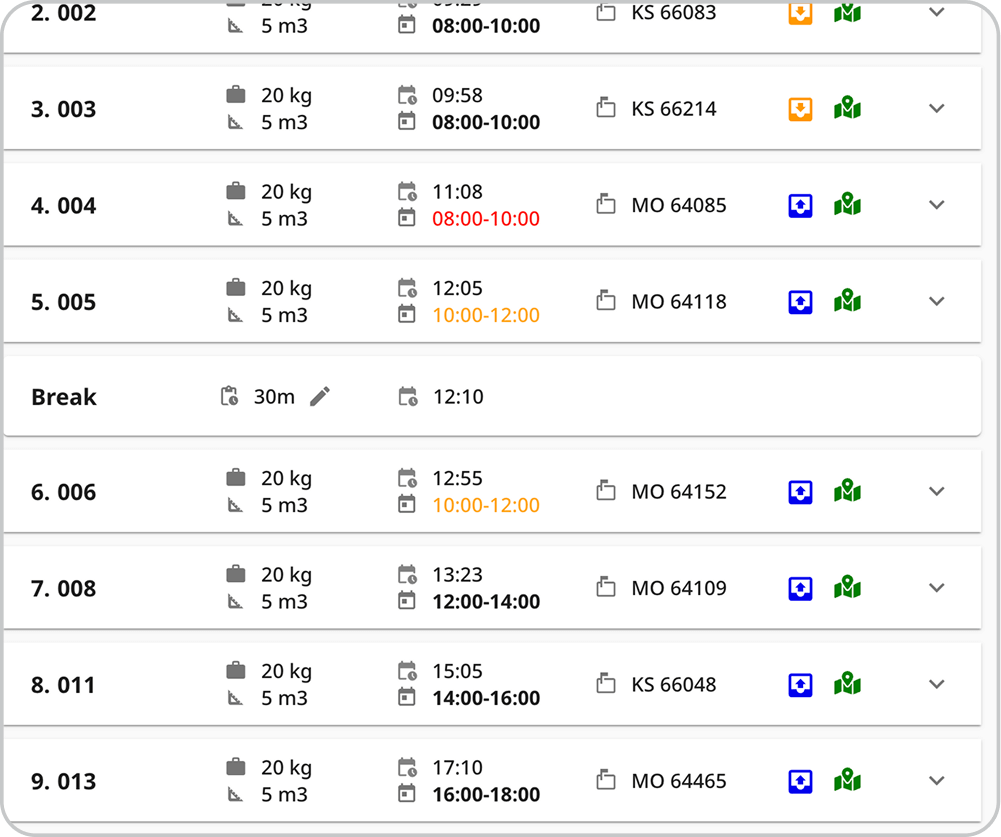Viewport: 1001px width, 837px height.
Task: Click the blue delivery icon for stop 013
Action: pyautogui.click(x=800, y=780)
